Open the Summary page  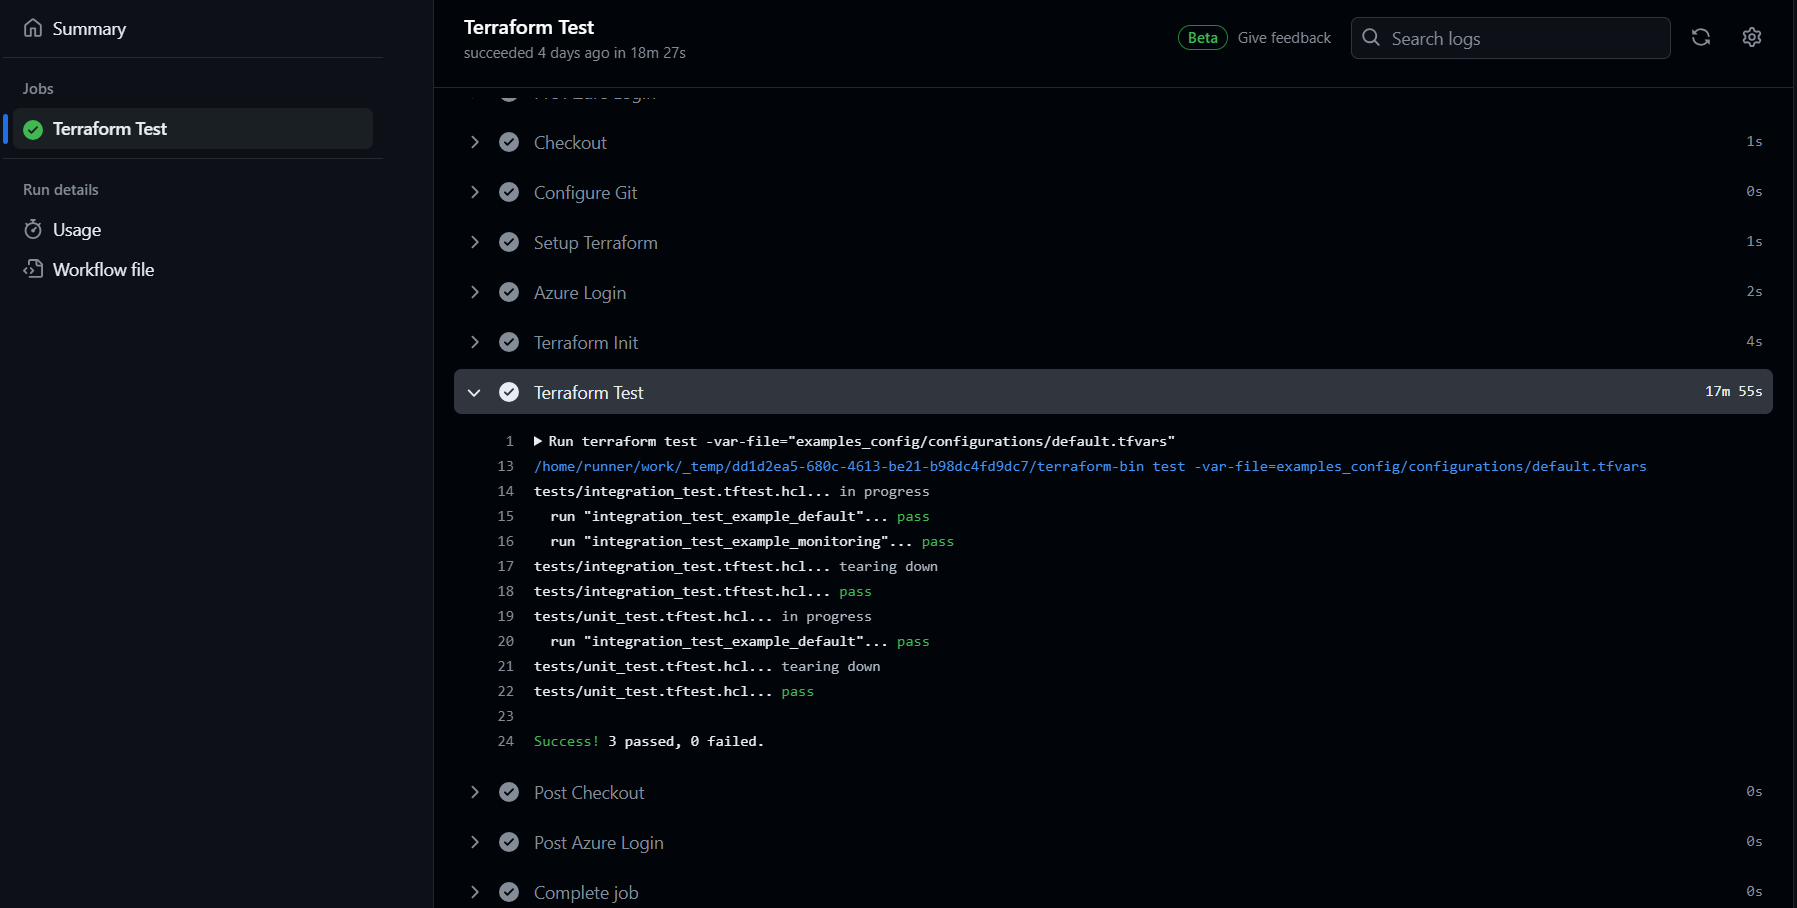[193, 29]
